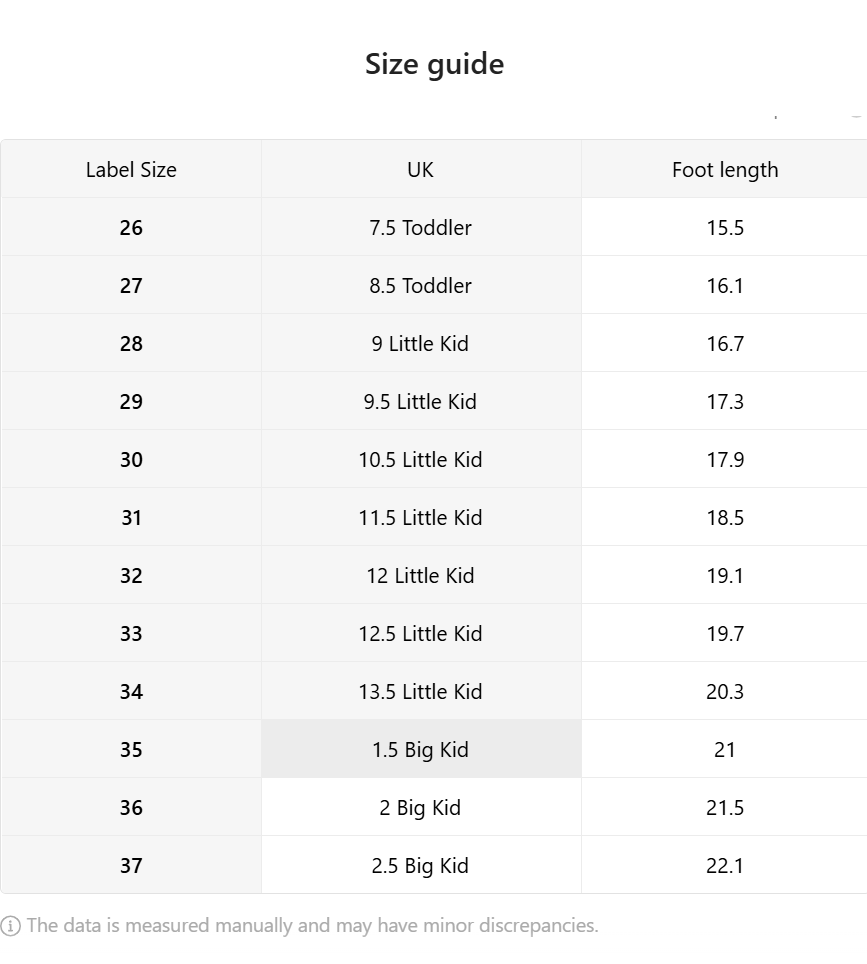Select the Label Size column header
867x964 pixels.
pyautogui.click(x=131, y=169)
